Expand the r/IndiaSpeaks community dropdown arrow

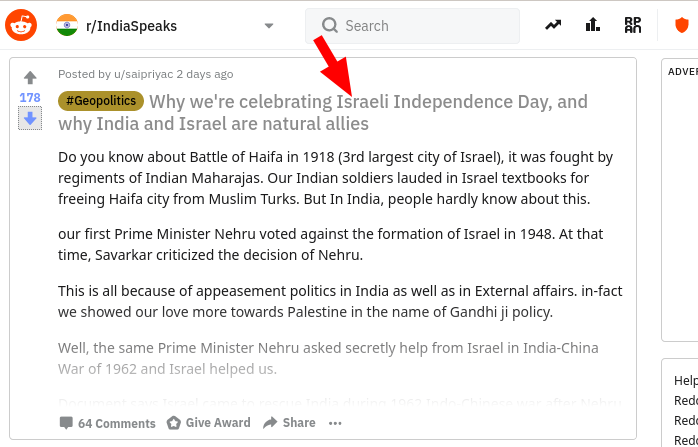(268, 26)
